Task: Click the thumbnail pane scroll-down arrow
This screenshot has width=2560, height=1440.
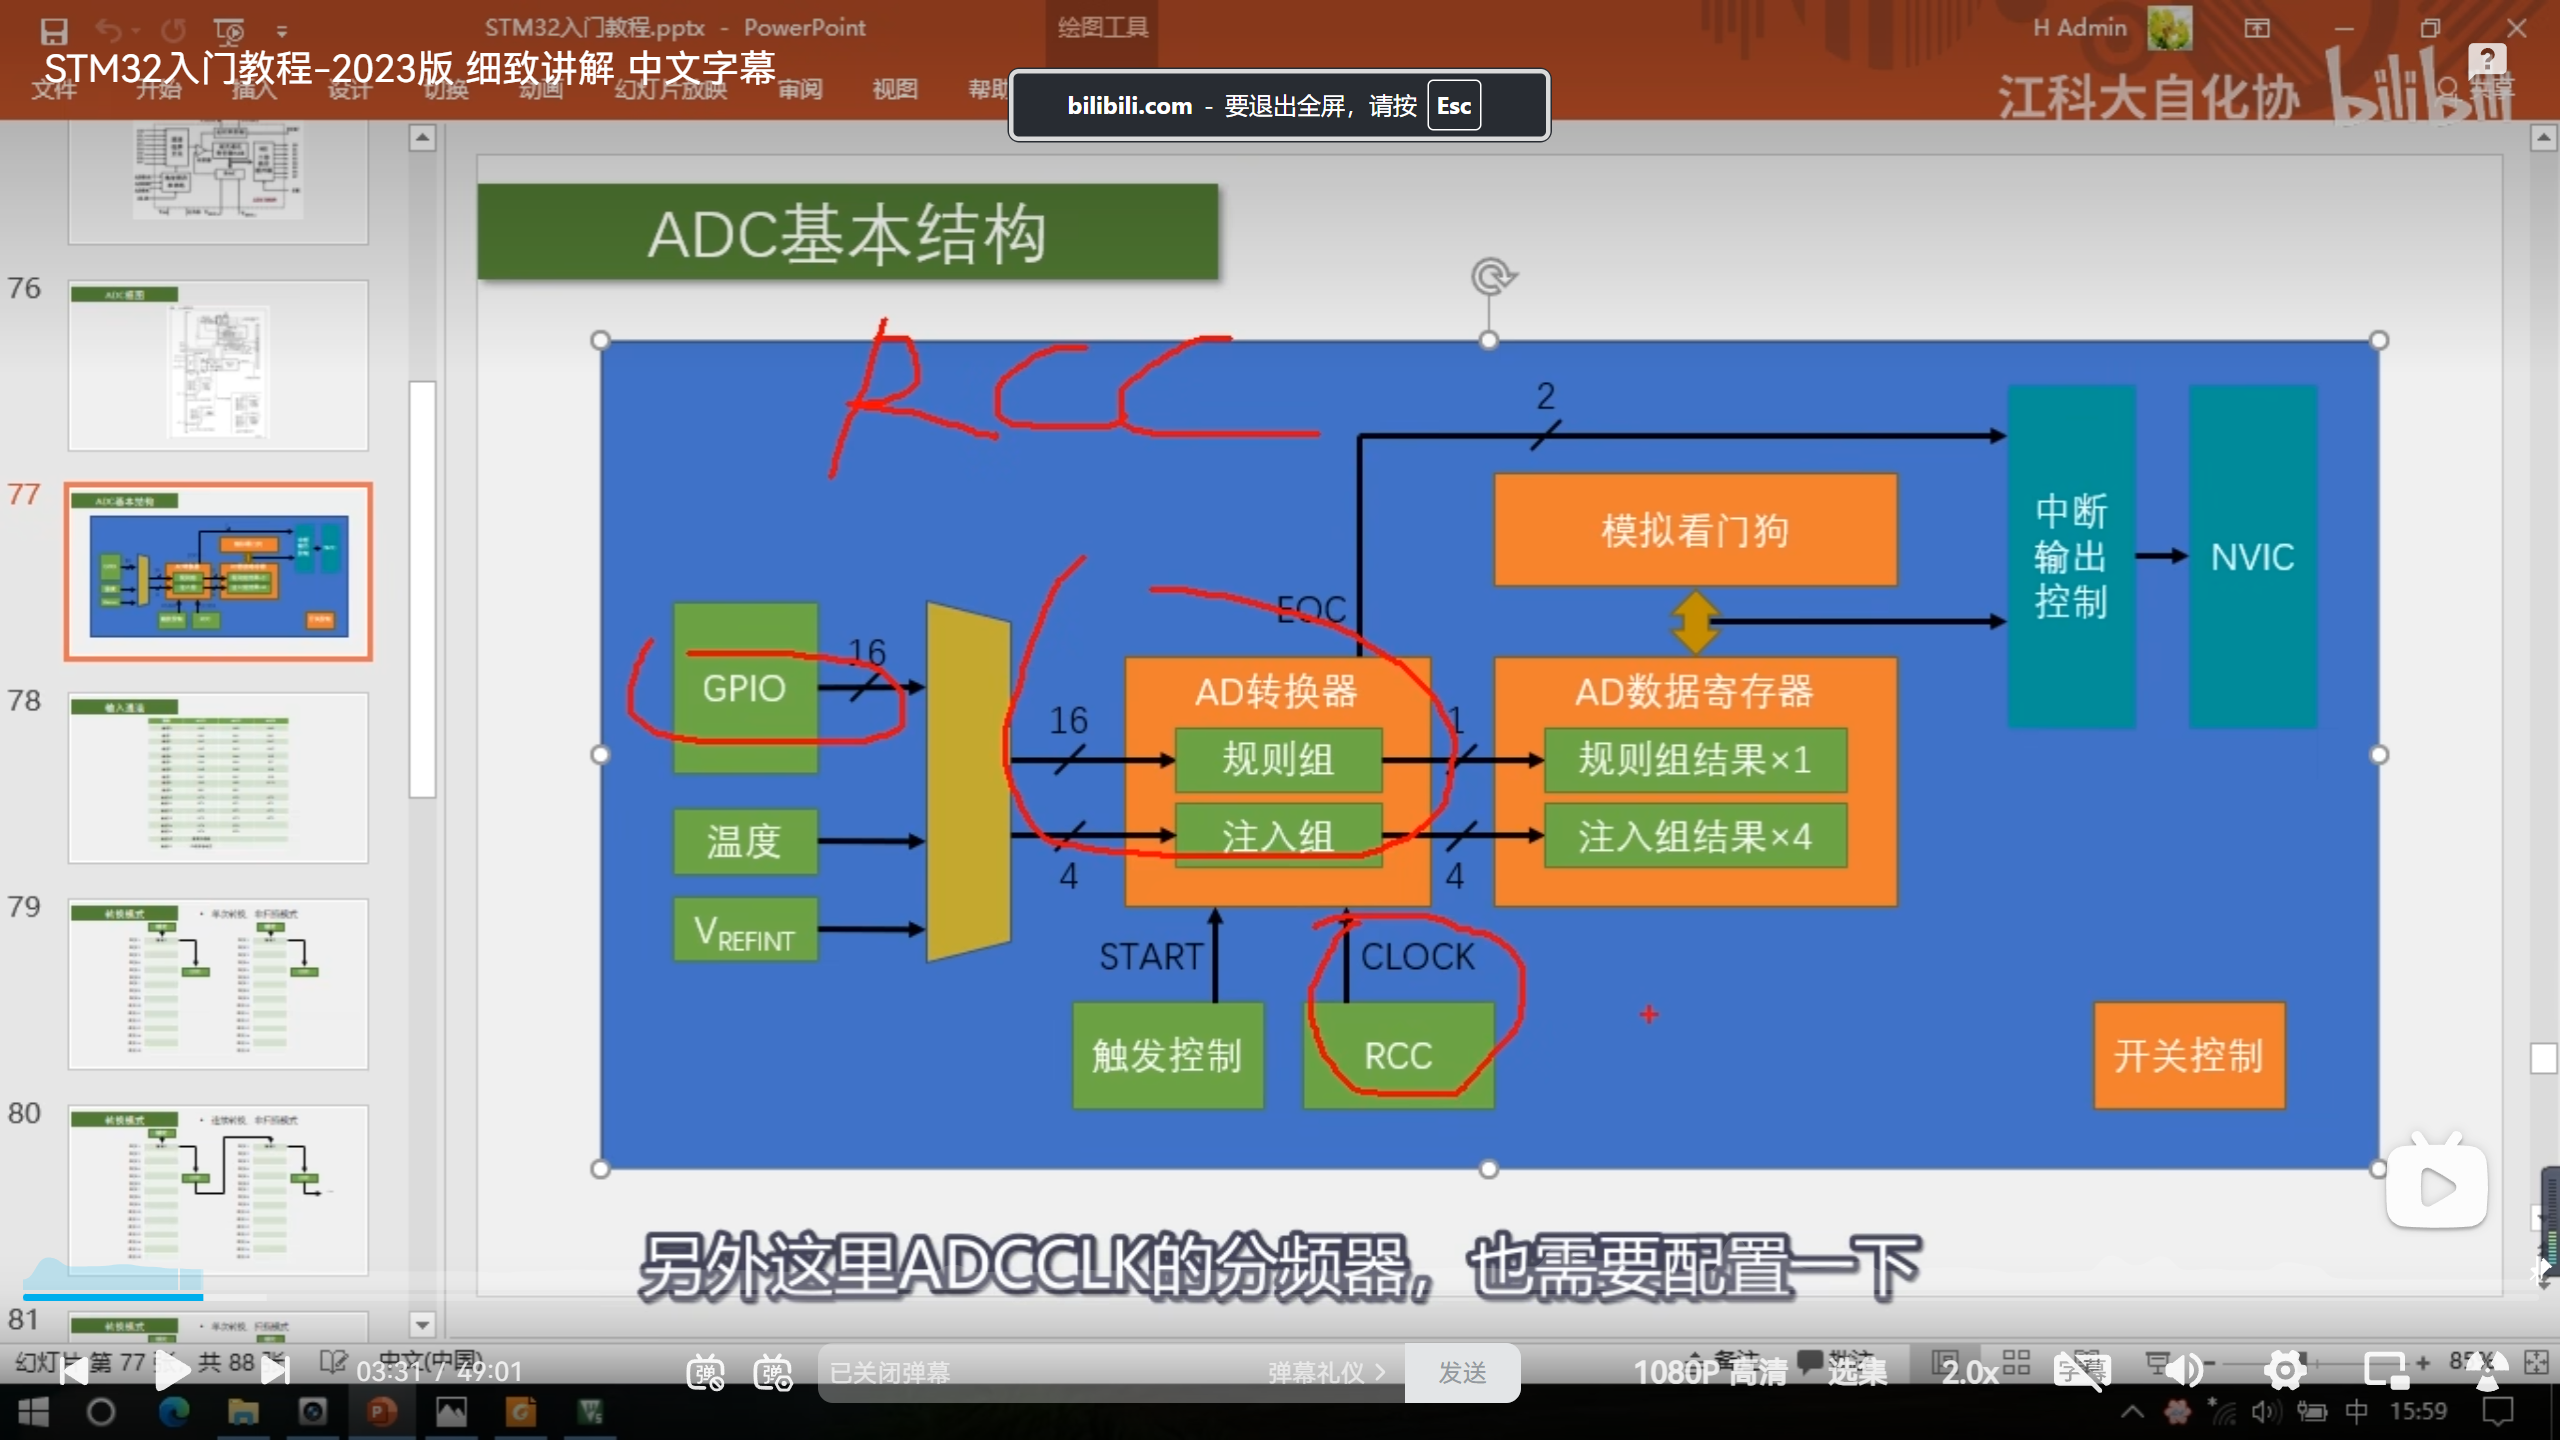Action: point(422,1325)
